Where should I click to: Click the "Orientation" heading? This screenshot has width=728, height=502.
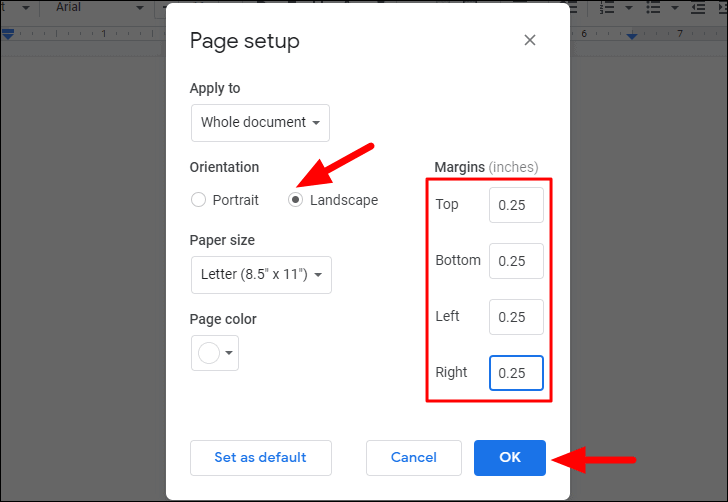[224, 167]
